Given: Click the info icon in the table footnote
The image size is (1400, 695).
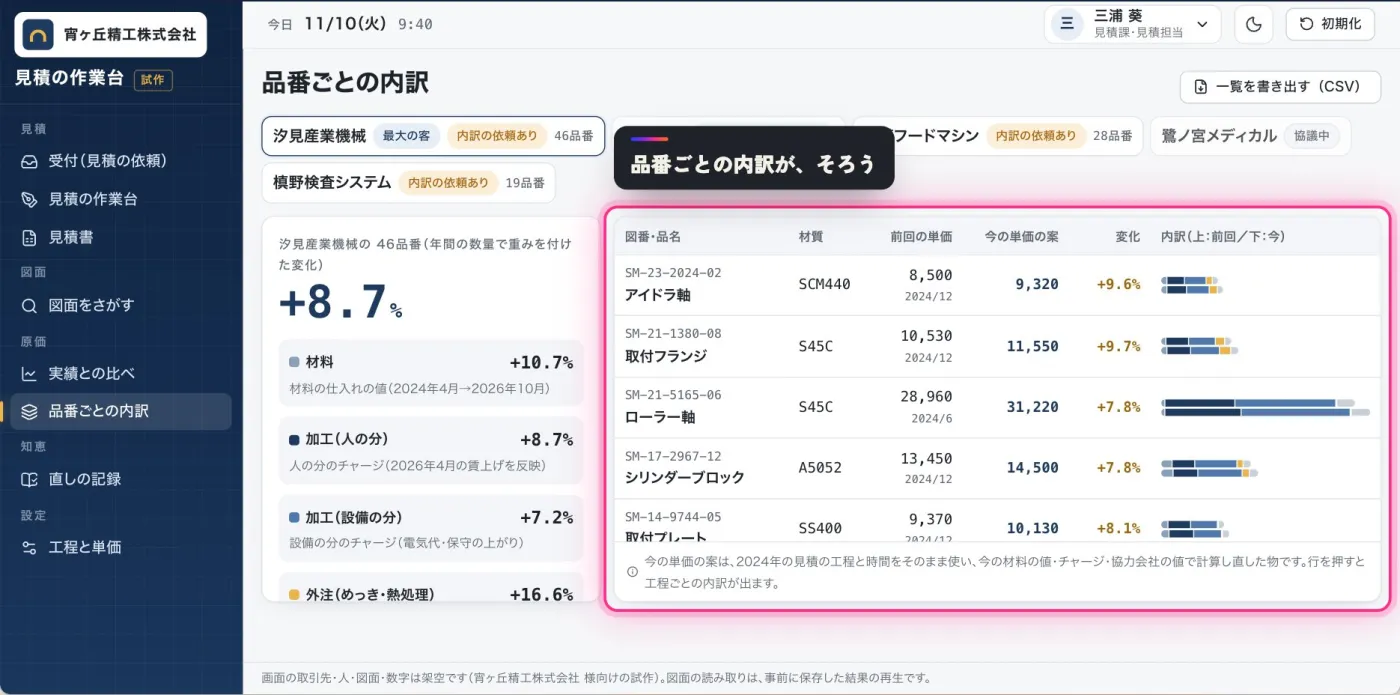Looking at the screenshot, I should click(x=632, y=572).
